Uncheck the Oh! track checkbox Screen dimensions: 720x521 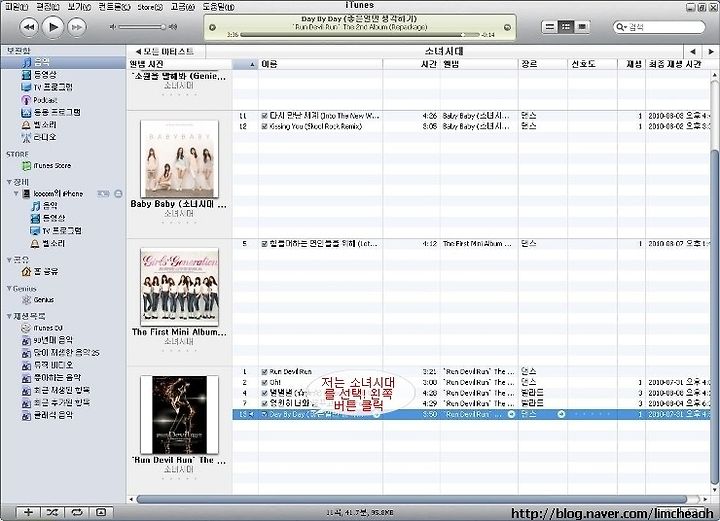click(x=264, y=382)
